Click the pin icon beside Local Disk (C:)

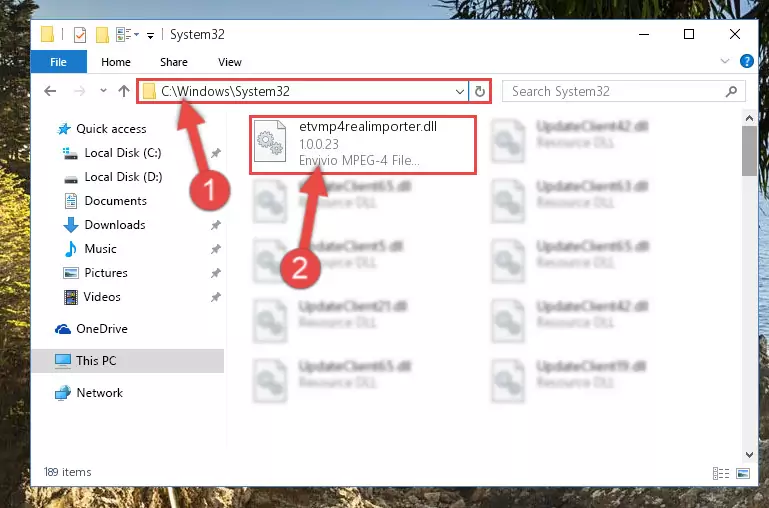[215, 153]
